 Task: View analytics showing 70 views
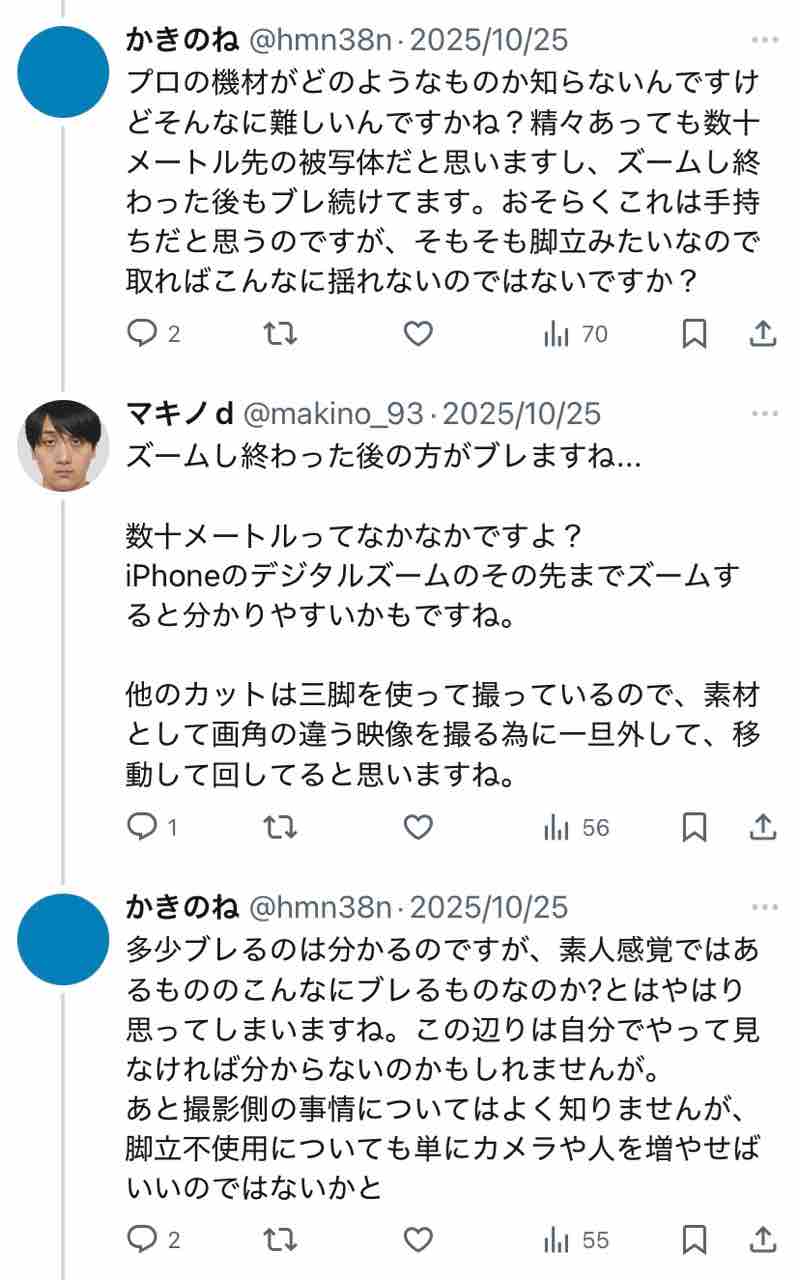click(576, 334)
